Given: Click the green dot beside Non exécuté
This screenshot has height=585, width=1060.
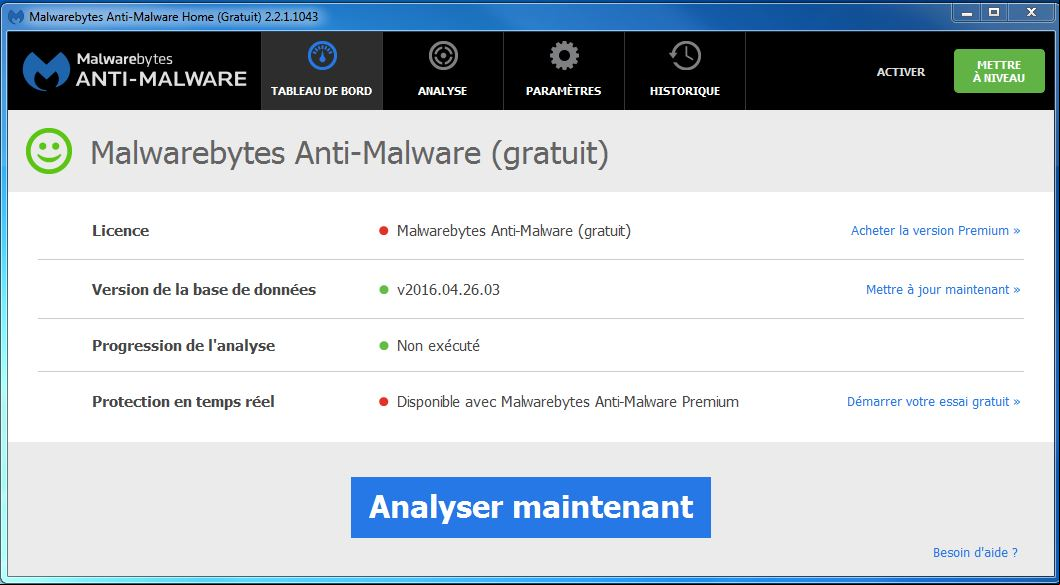Looking at the screenshot, I should pos(383,346).
